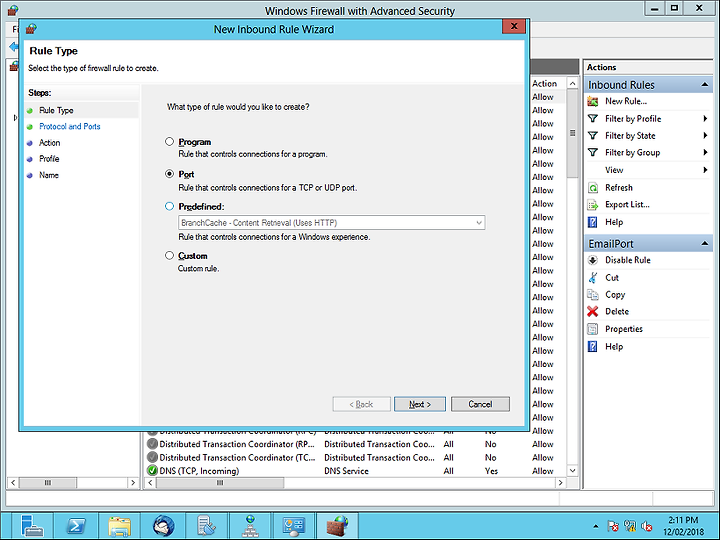The image size is (720, 540).
Task: Click Disable Rule icon for EmailPort
Action: (x=593, y=260)
